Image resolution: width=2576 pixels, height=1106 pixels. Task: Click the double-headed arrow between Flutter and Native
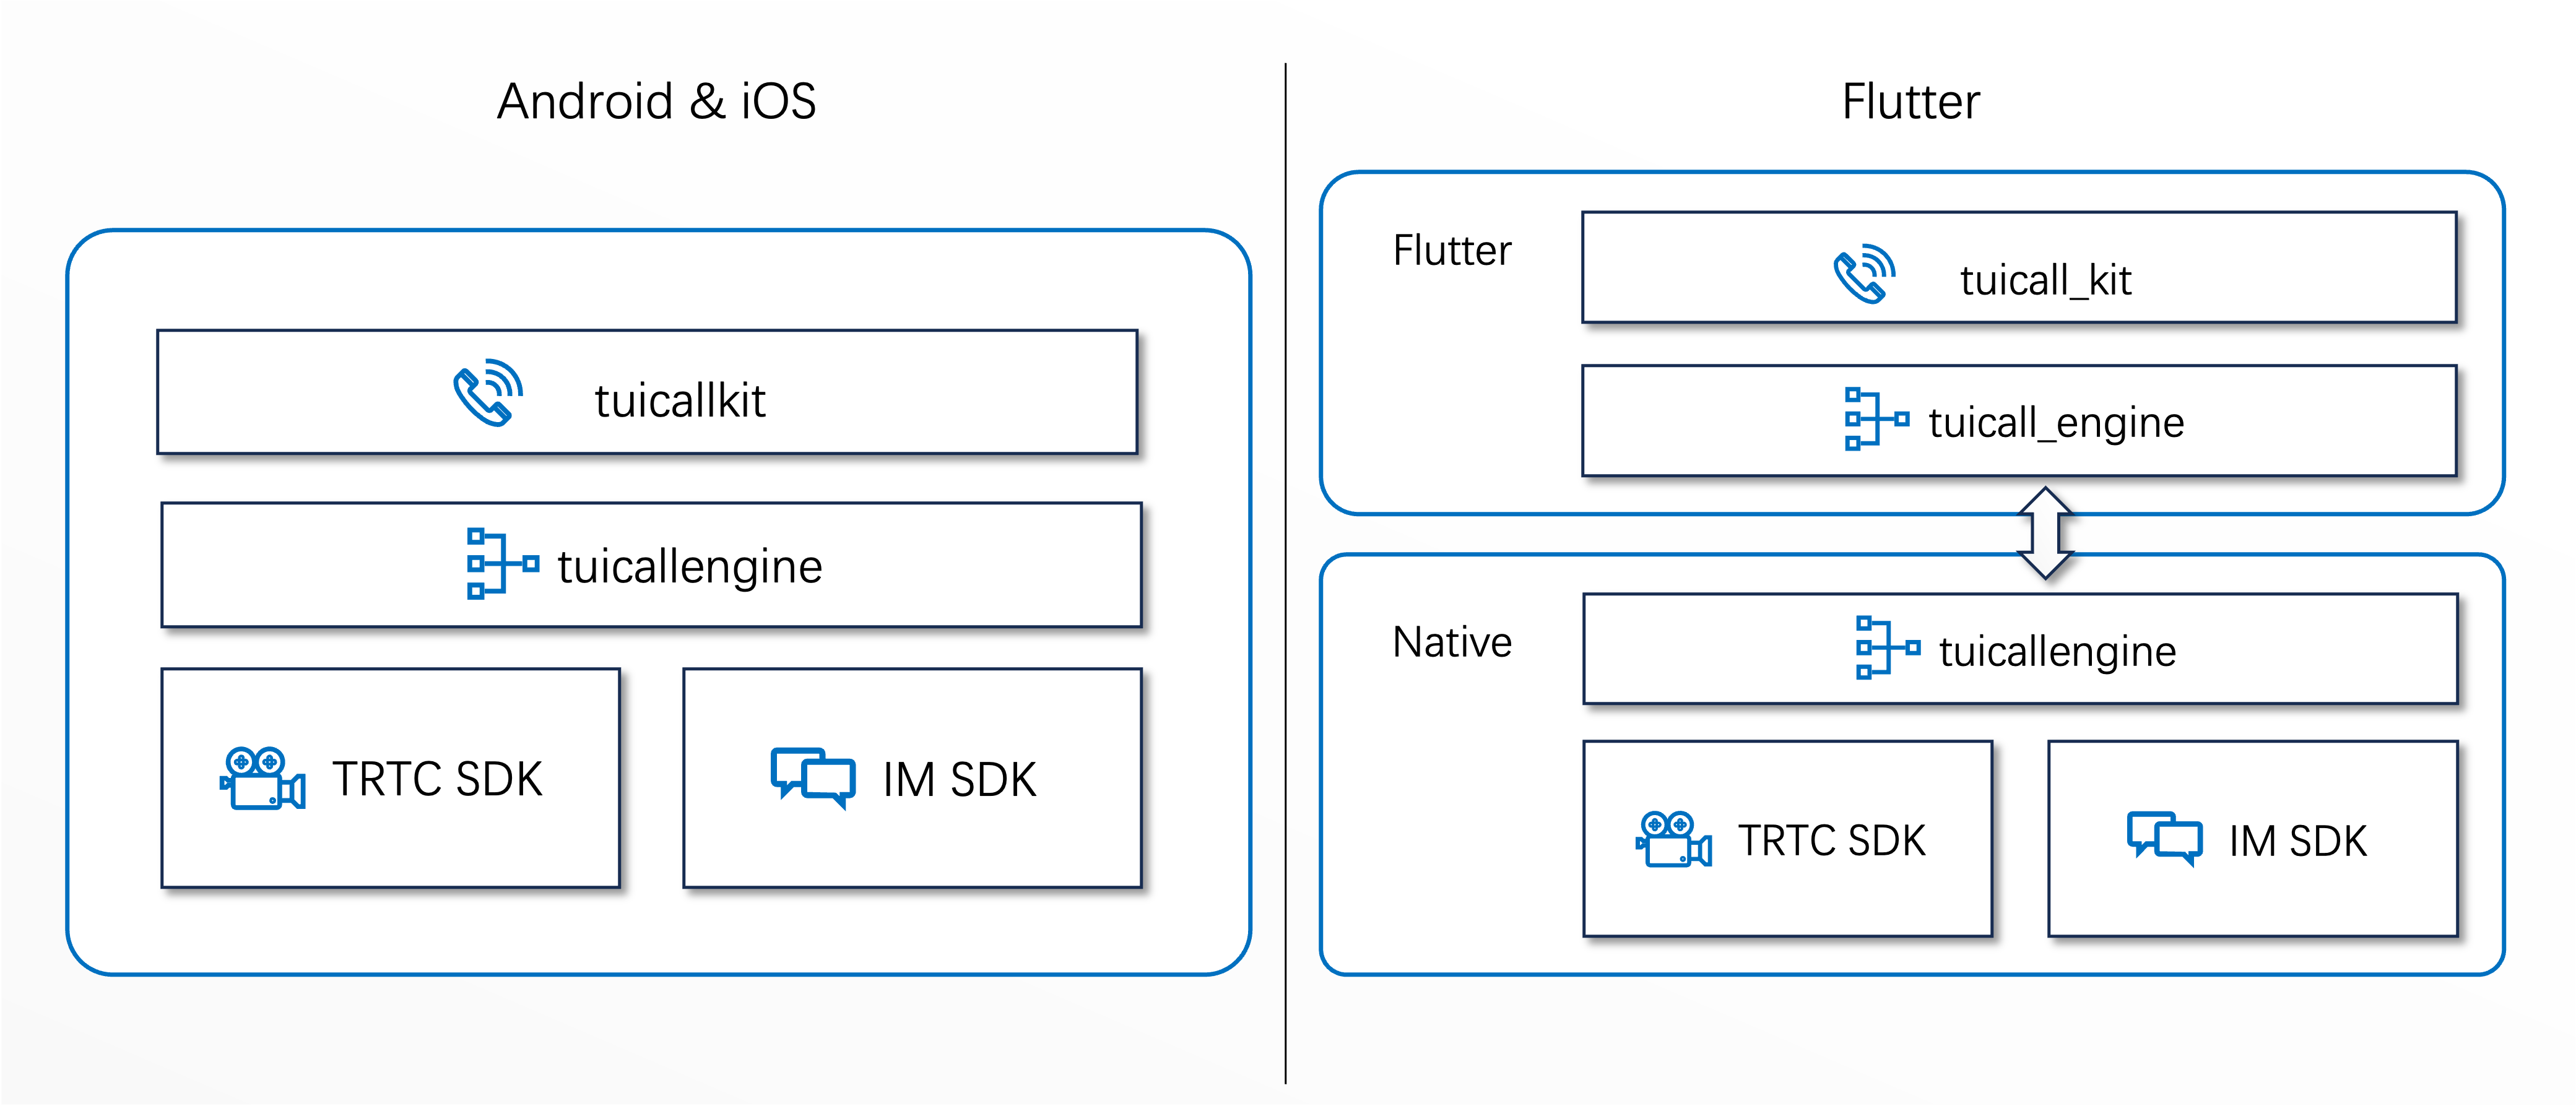click(x=2045, y=533)
